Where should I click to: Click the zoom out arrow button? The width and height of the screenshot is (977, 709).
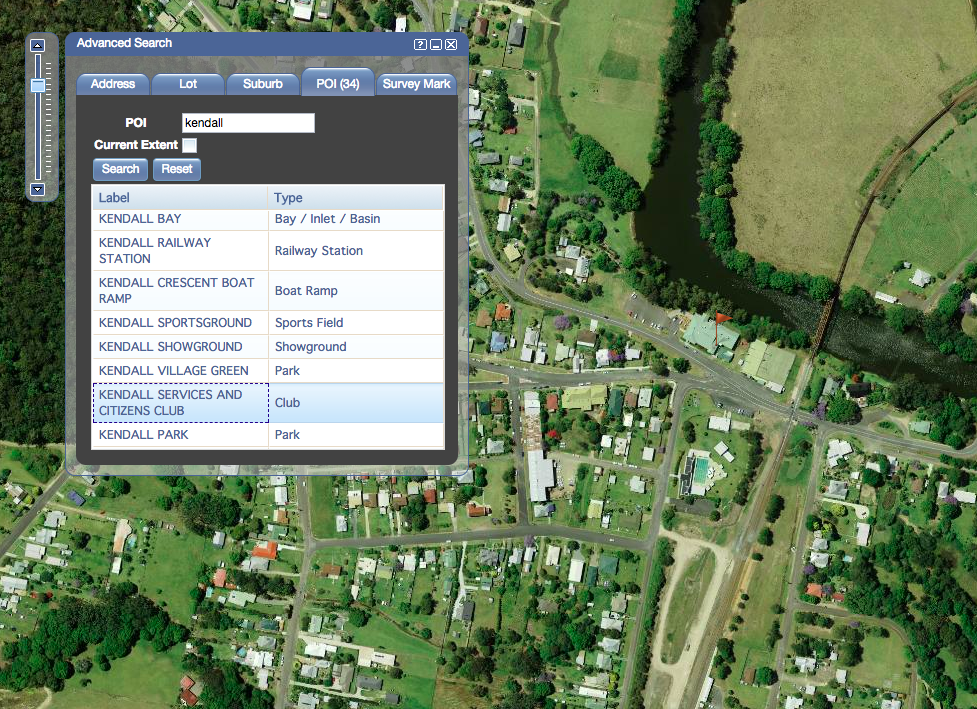38,189
